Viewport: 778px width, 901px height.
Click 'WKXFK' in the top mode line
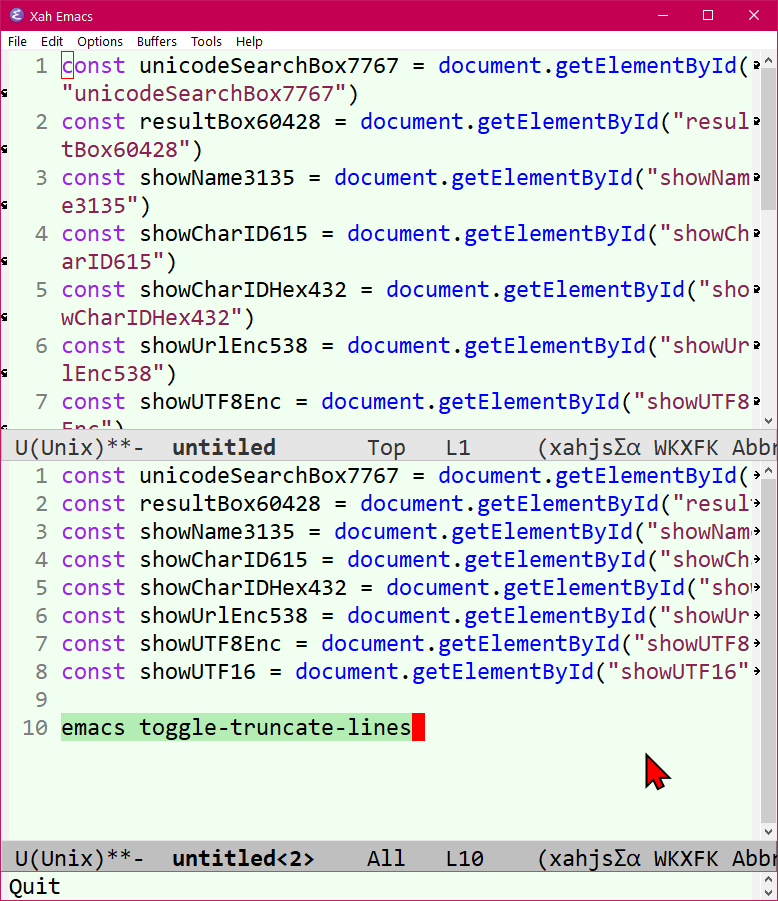(686, 447)
